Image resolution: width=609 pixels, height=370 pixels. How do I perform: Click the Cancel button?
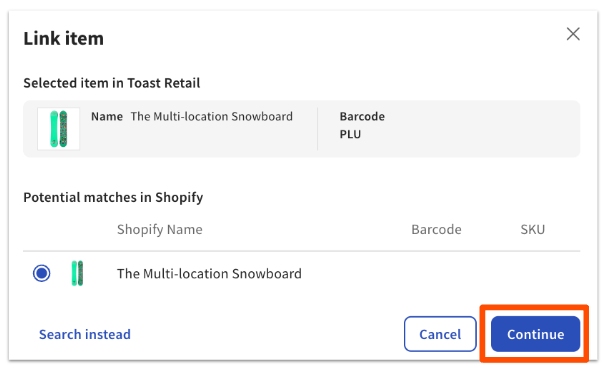tap(440, 334)
